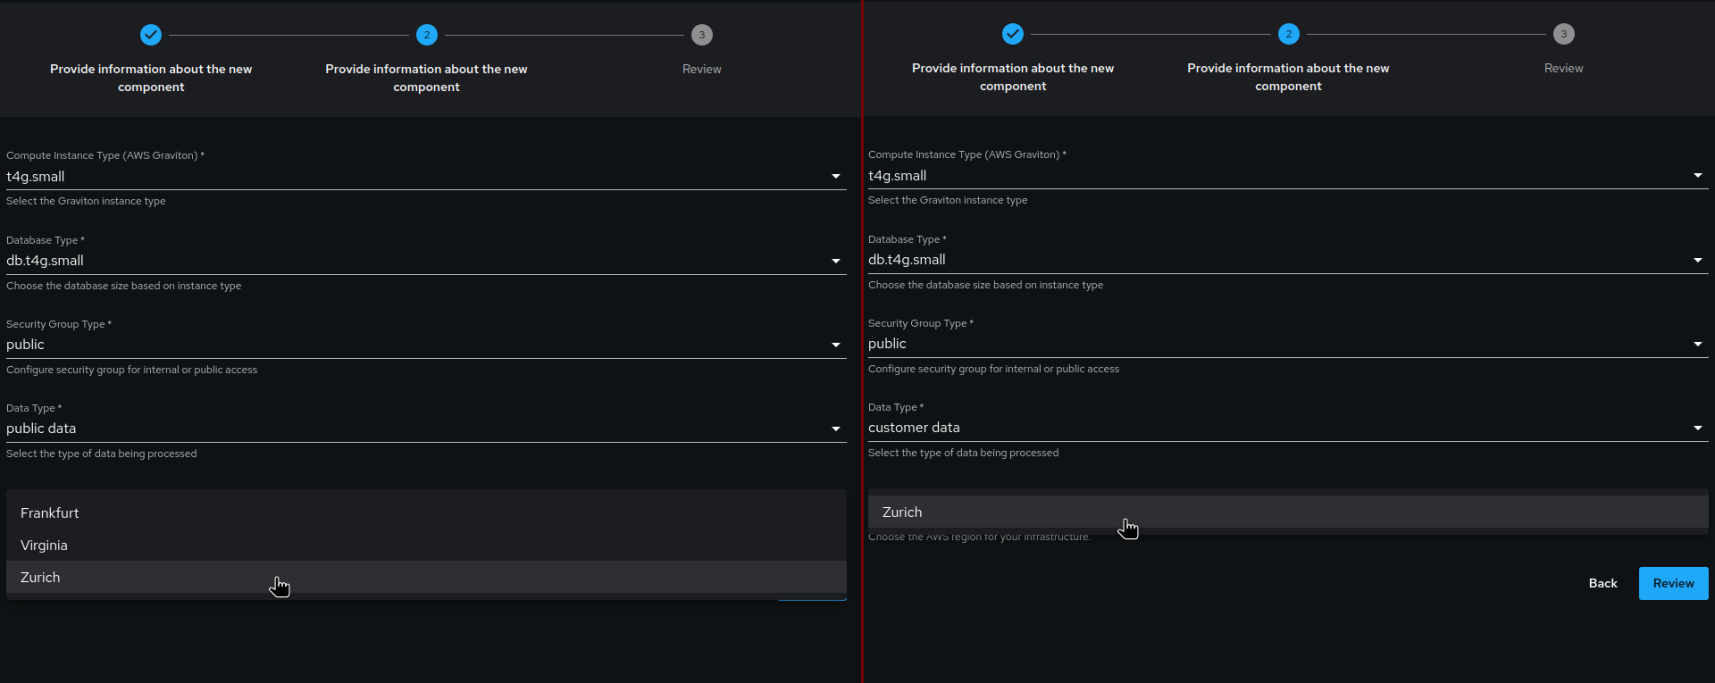Choose Frankfurt from the region list
Image resolution: width=1715 pixels, height=683 pixels.
[x=50, y=513]
